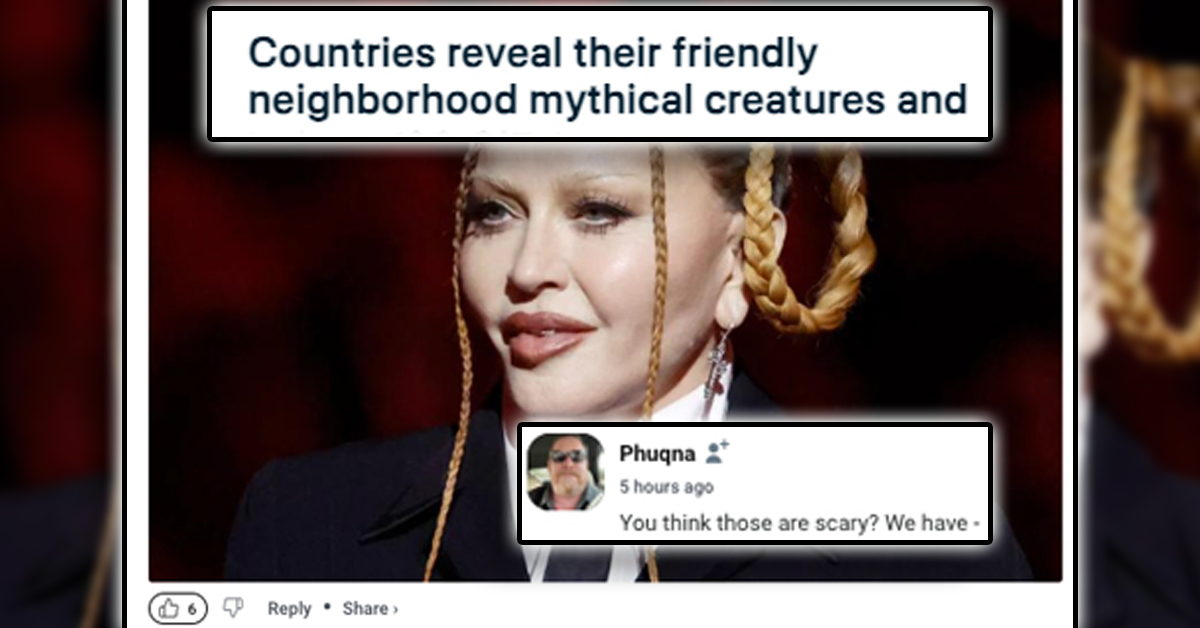Click the thumbs up like icon
This screenshot has width=1200, height=628.
pyautogui.click(x=168, y=608)
